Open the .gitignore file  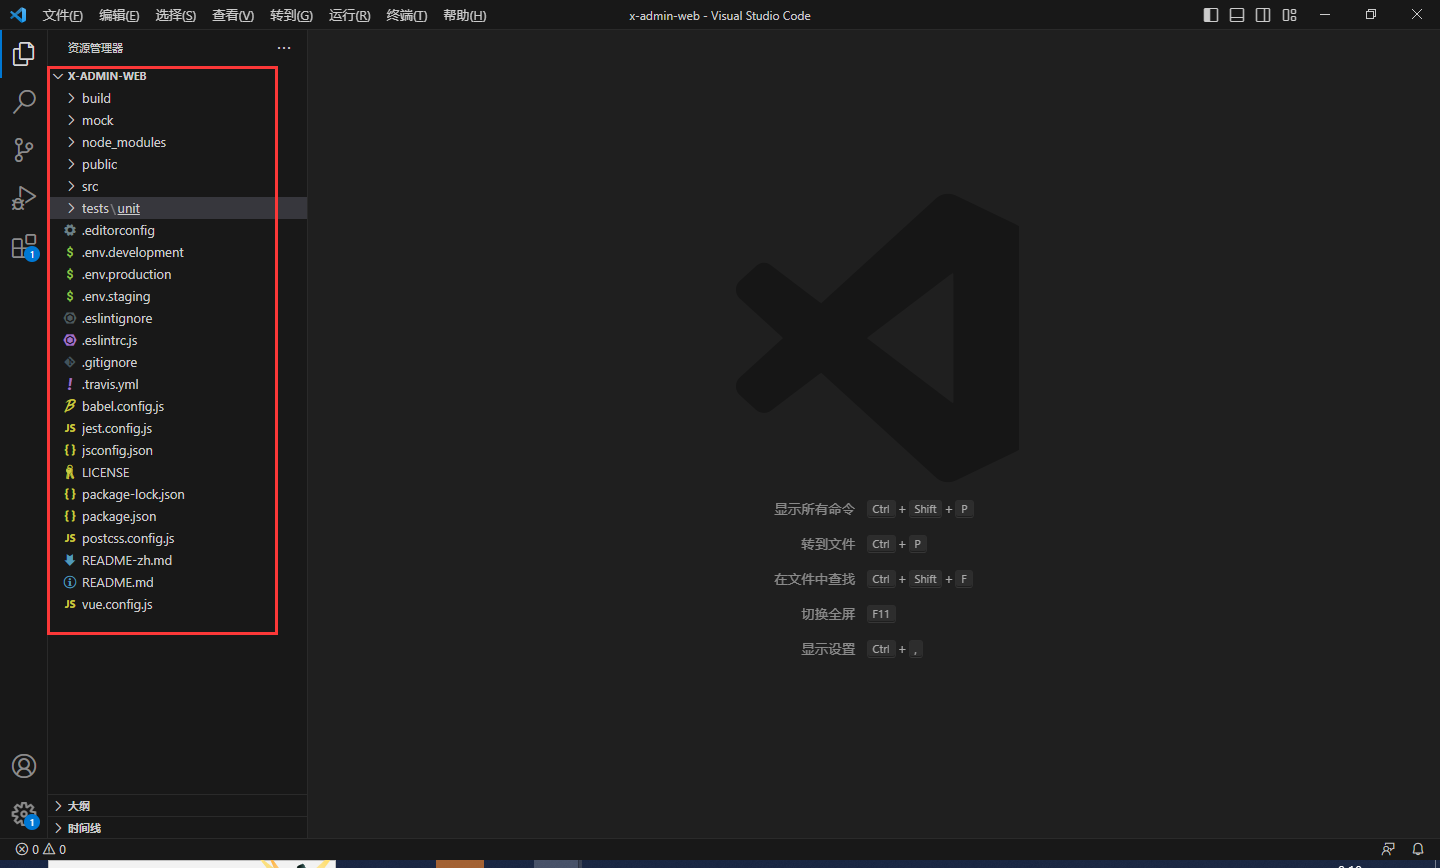point(178,362)
